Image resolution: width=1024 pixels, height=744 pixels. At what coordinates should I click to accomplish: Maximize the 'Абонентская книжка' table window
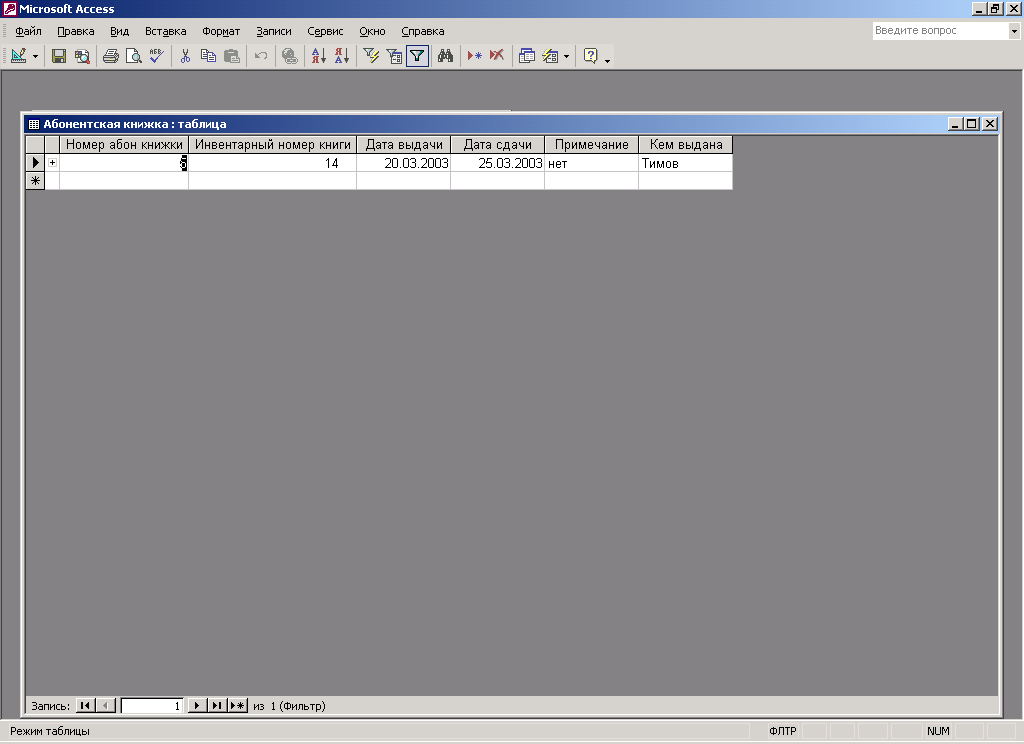[x=972, y=123]
